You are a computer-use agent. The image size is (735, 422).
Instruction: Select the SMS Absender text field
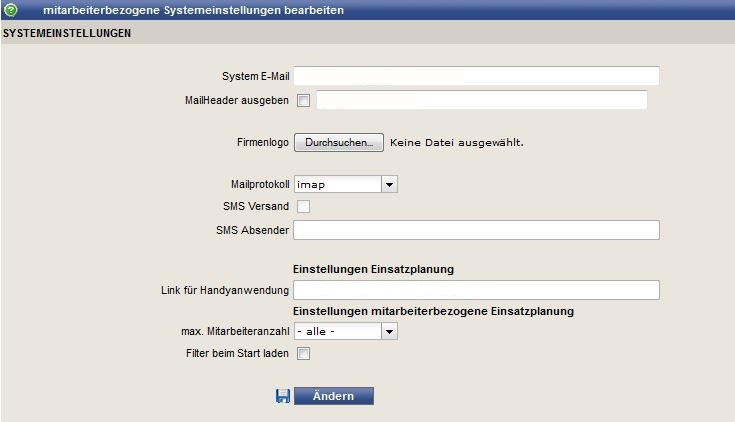[476, 230]
